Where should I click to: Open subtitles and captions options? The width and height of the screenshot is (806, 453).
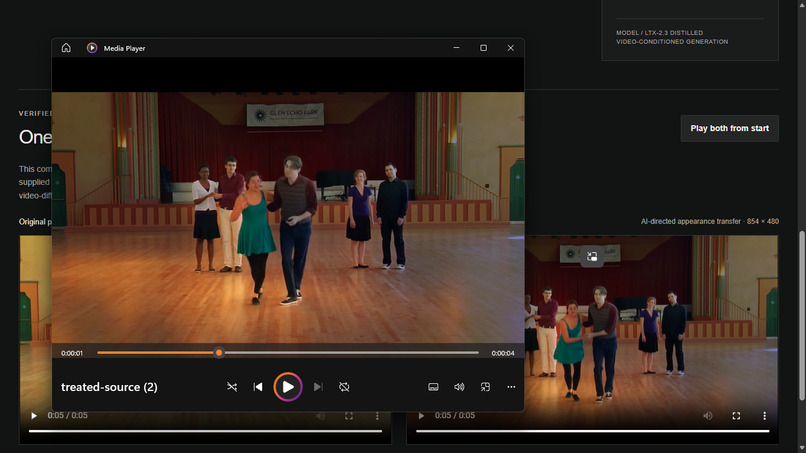433,387
